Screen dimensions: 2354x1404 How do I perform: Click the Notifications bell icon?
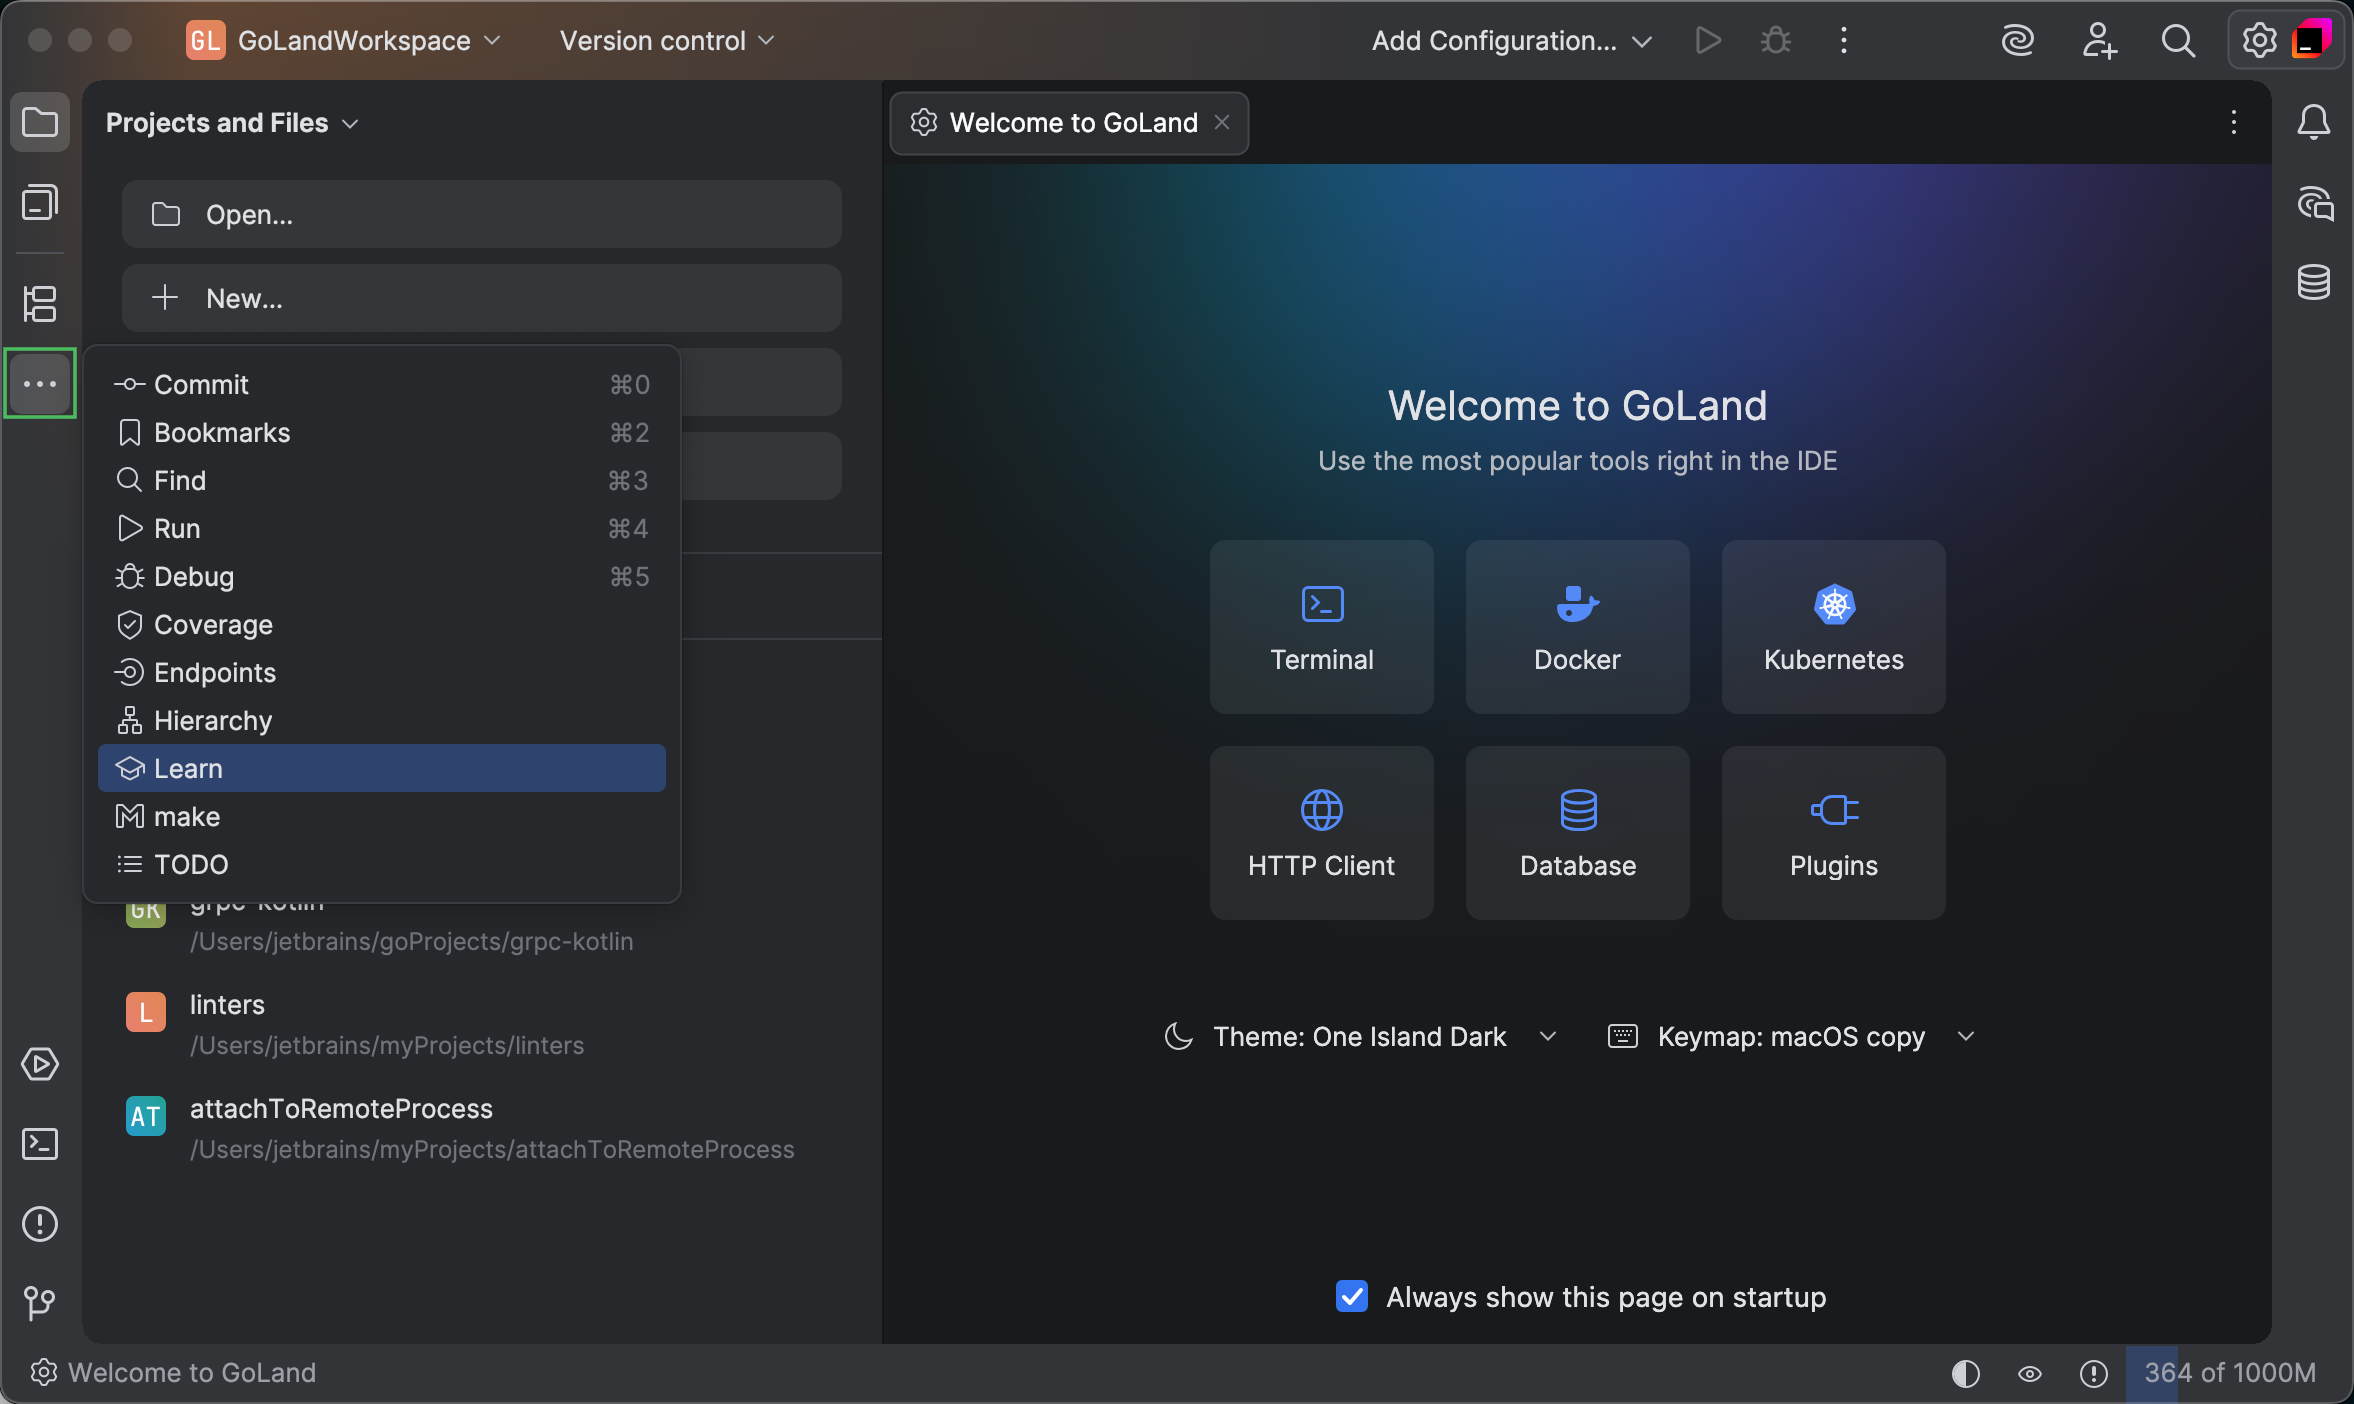(2314, 123)
